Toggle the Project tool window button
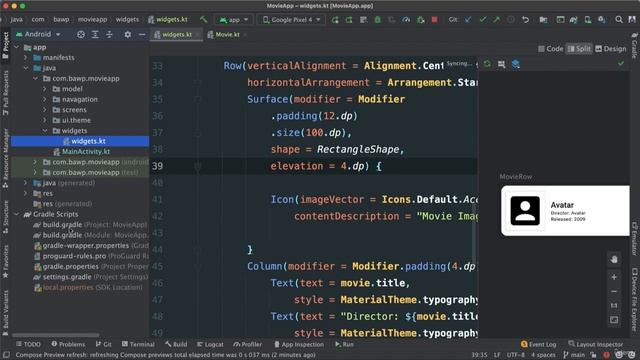The width and height of the screenshot is (640, 360). click(x=5, y=45)
